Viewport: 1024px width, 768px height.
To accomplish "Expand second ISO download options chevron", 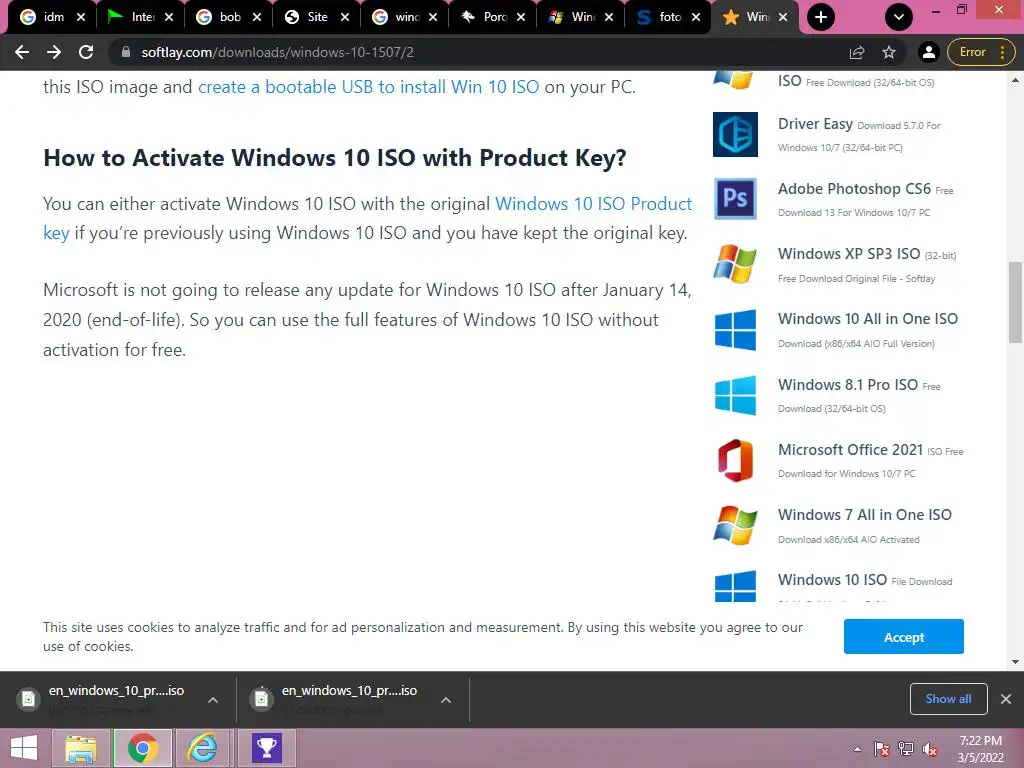I will coord(446,700).
